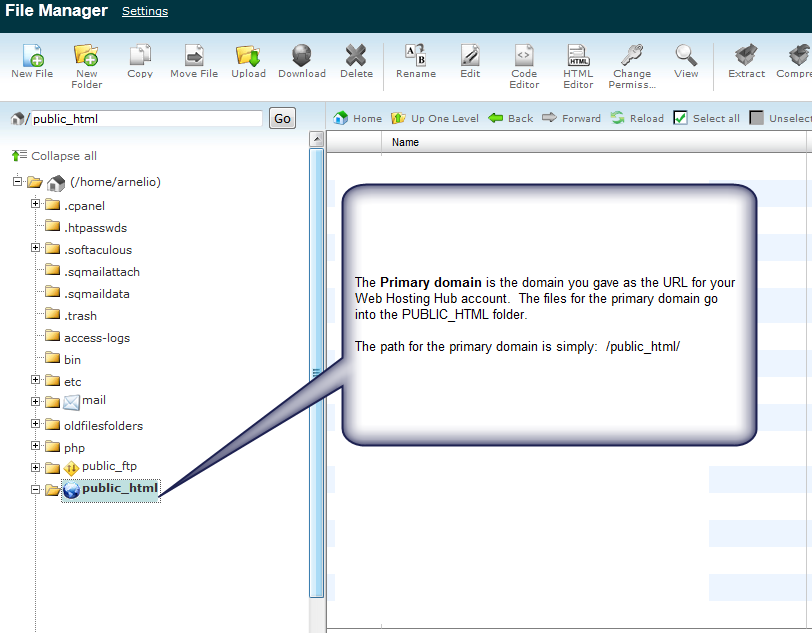Expand the mail folder tree node
This screenshot has height=633, width=812.
36,402
